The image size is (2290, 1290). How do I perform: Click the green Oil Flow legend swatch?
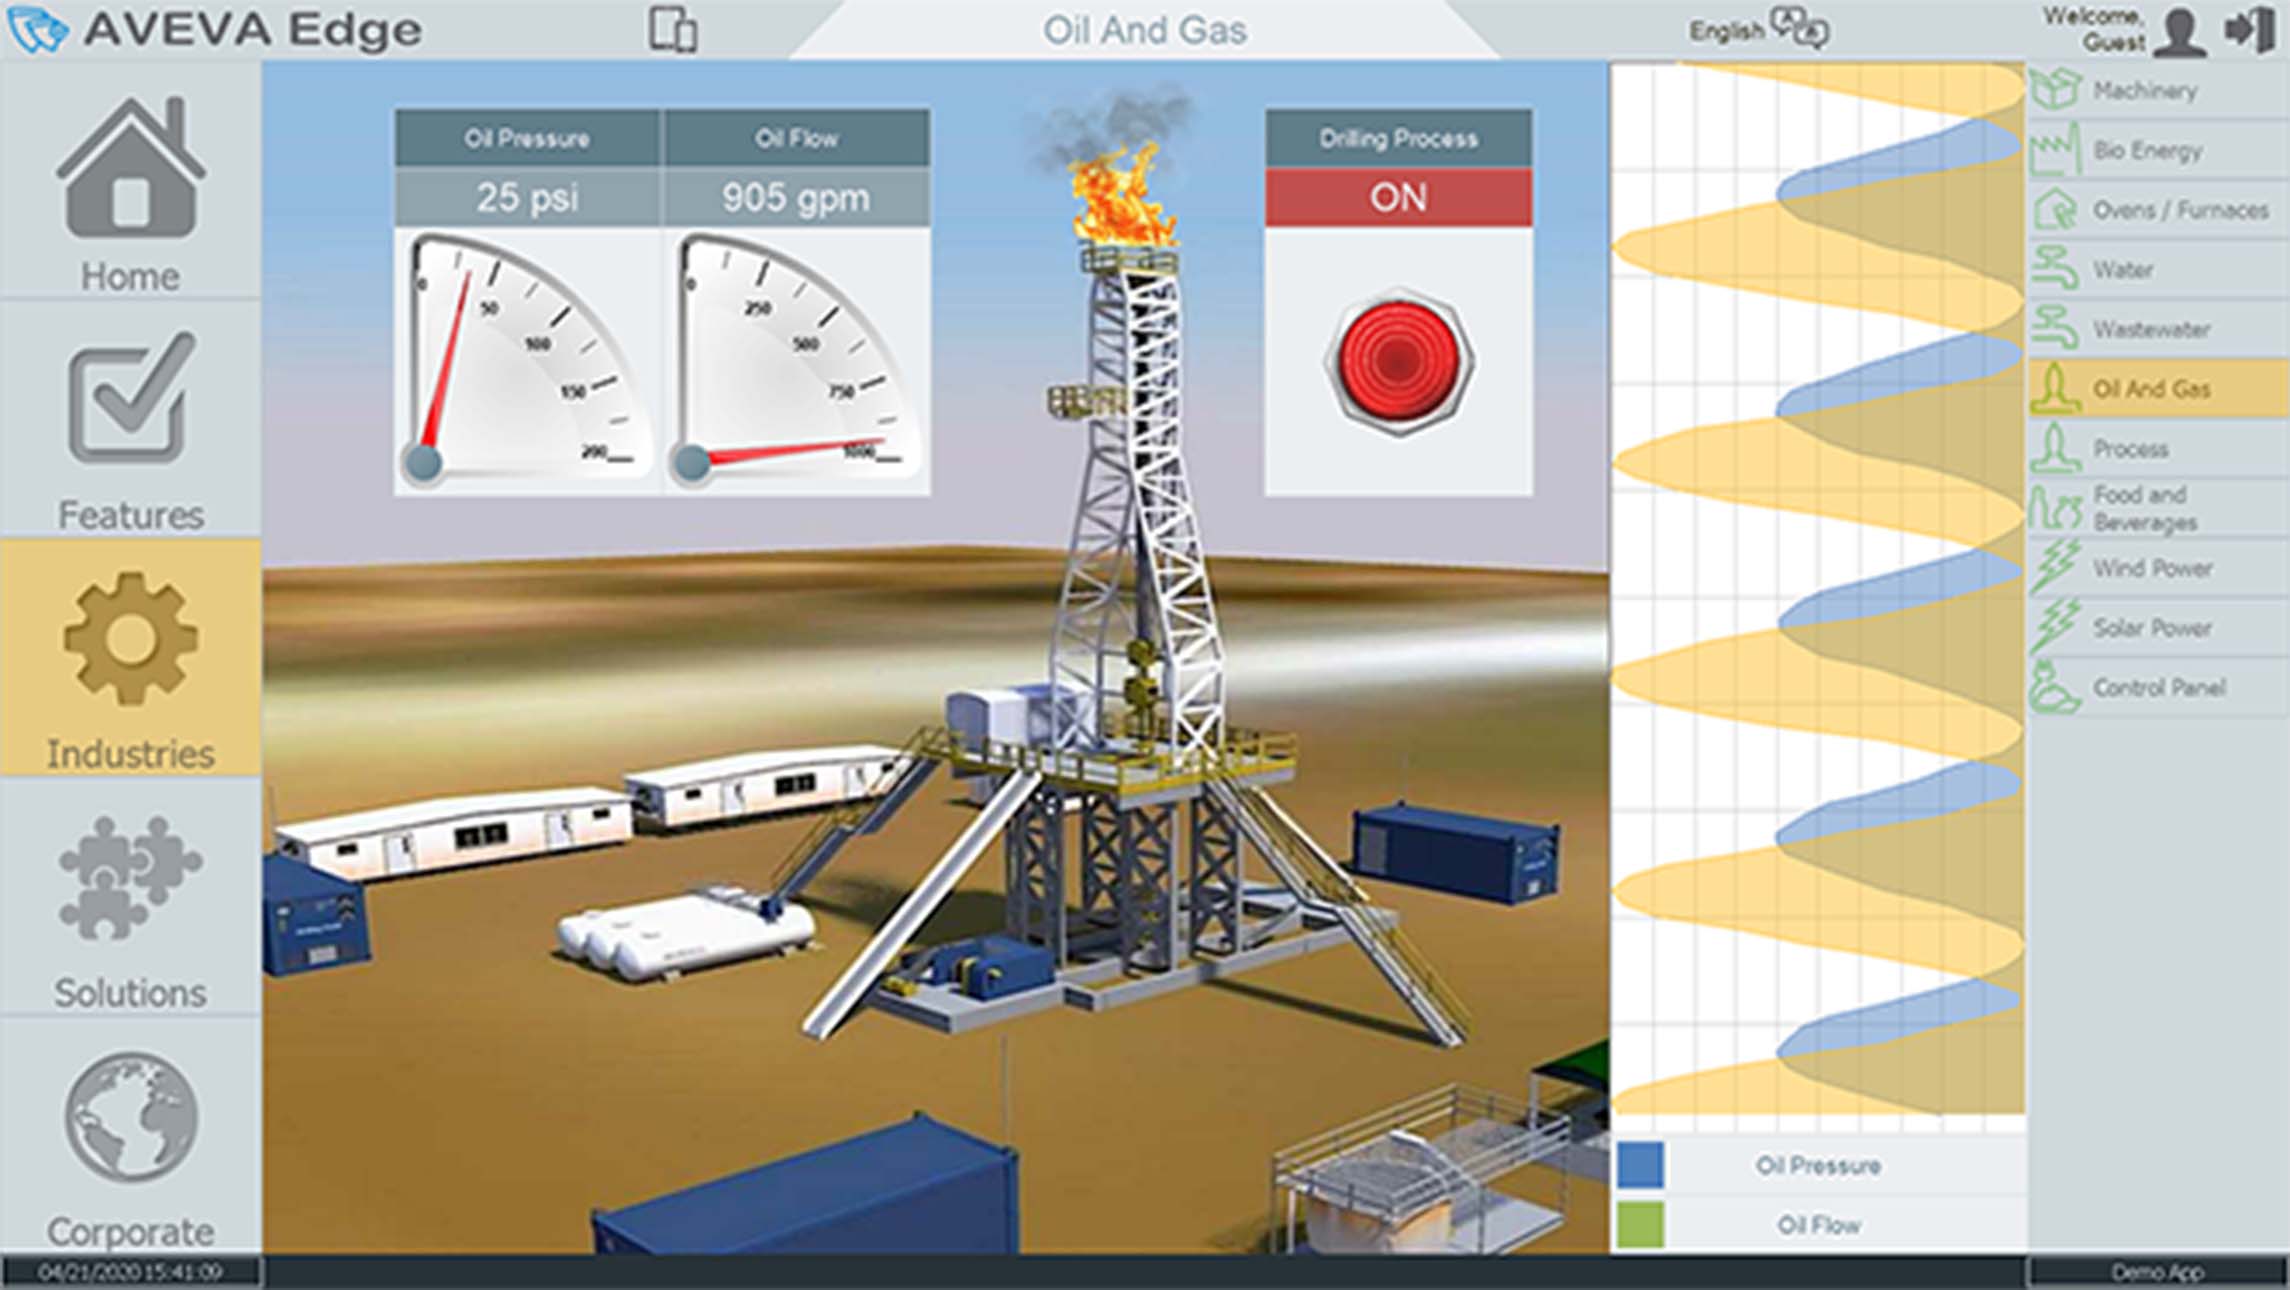[x=1641, y=1224]
